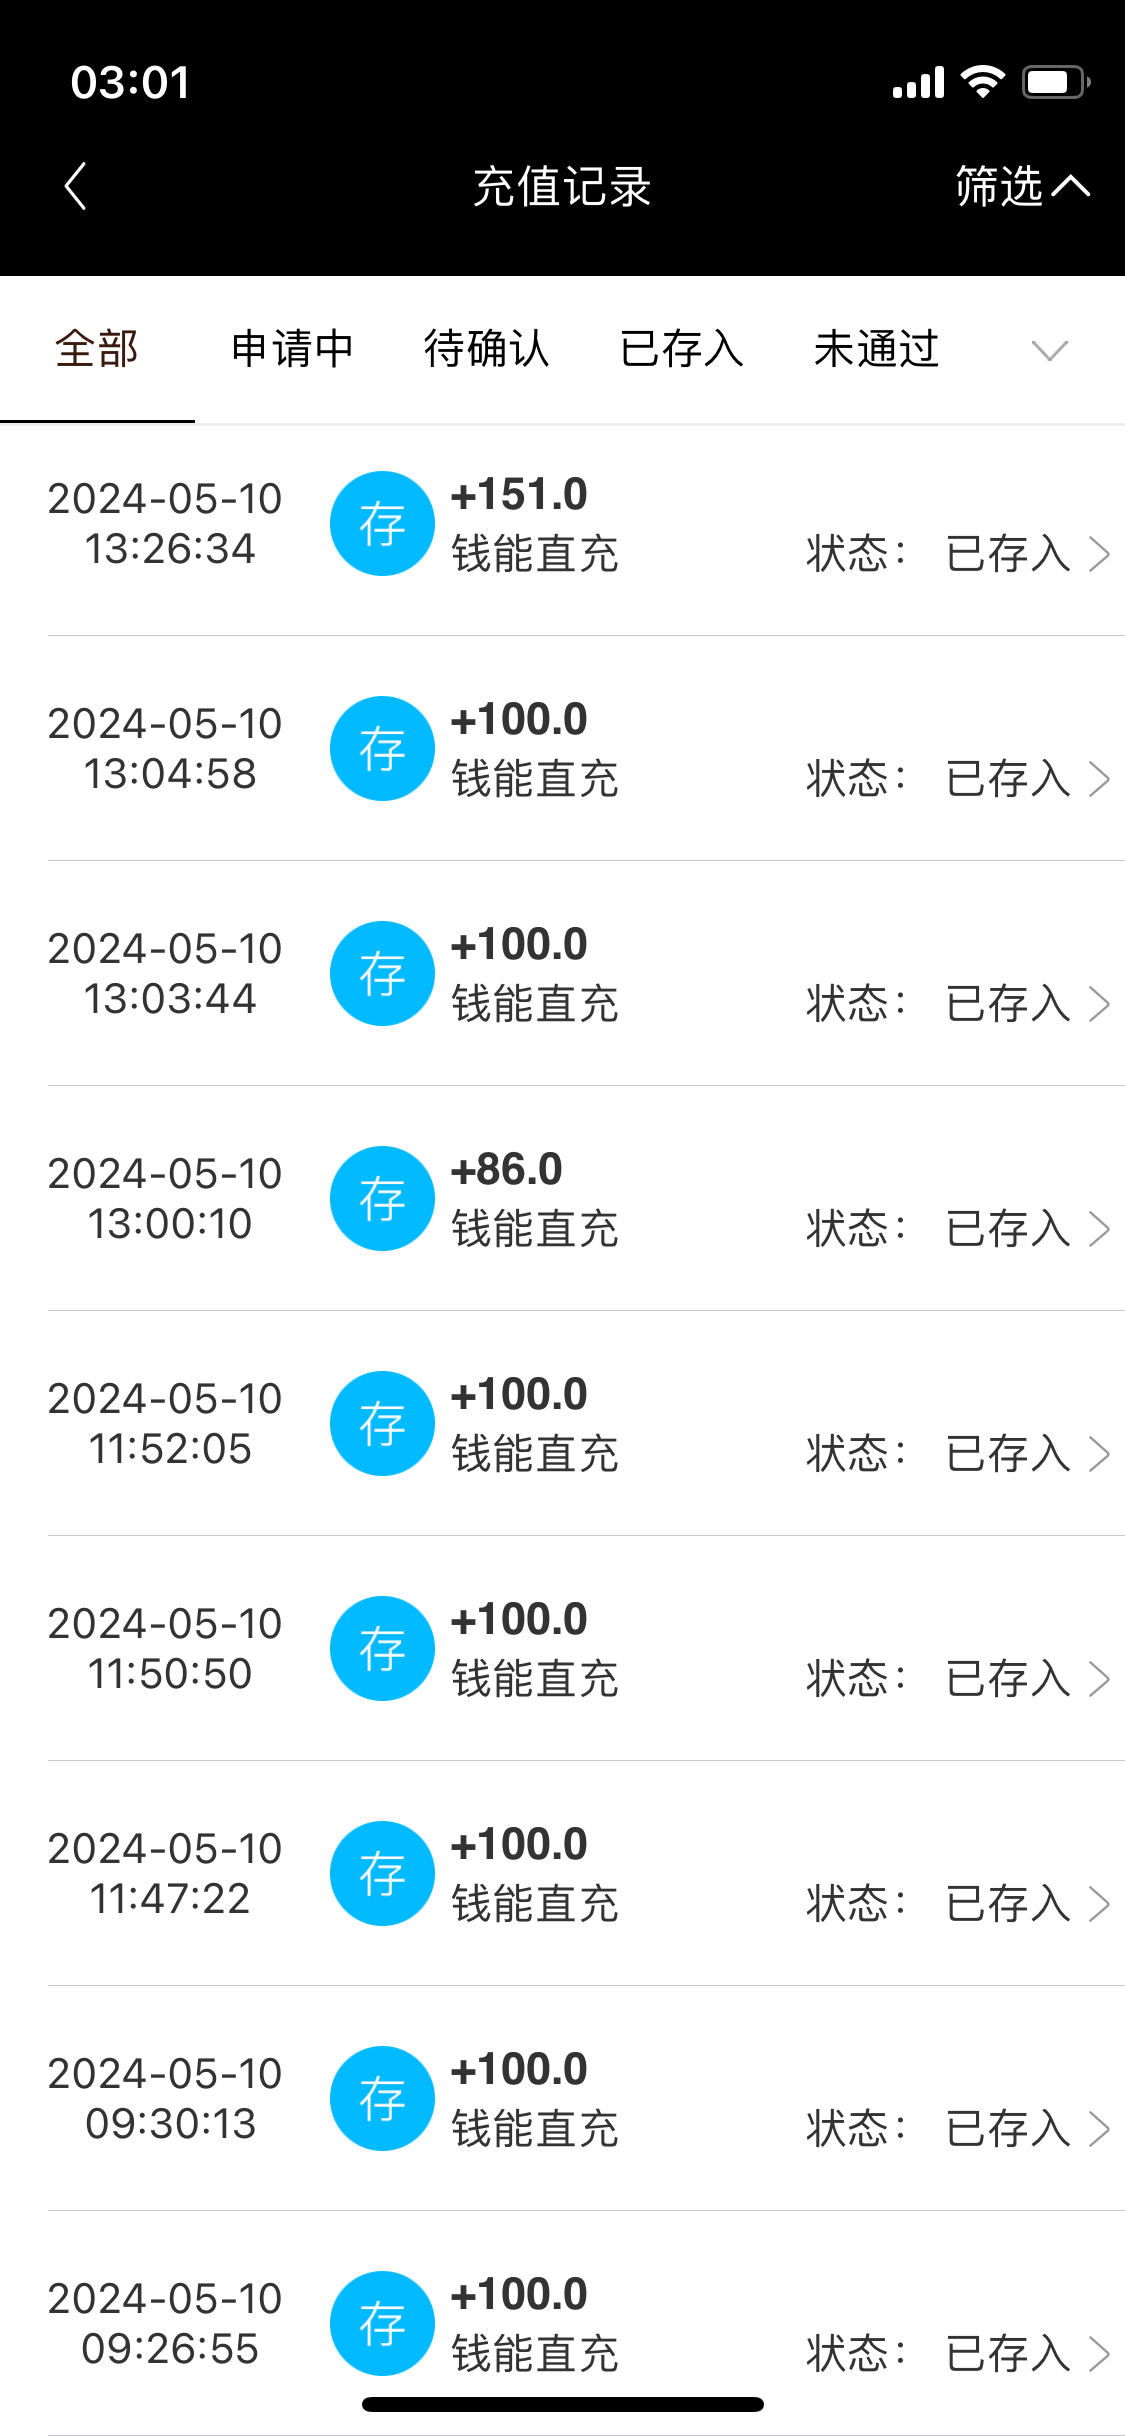Screen dimensions: 1125x2436
Task: Tap the back arrow icon
Action: point(76,186)
